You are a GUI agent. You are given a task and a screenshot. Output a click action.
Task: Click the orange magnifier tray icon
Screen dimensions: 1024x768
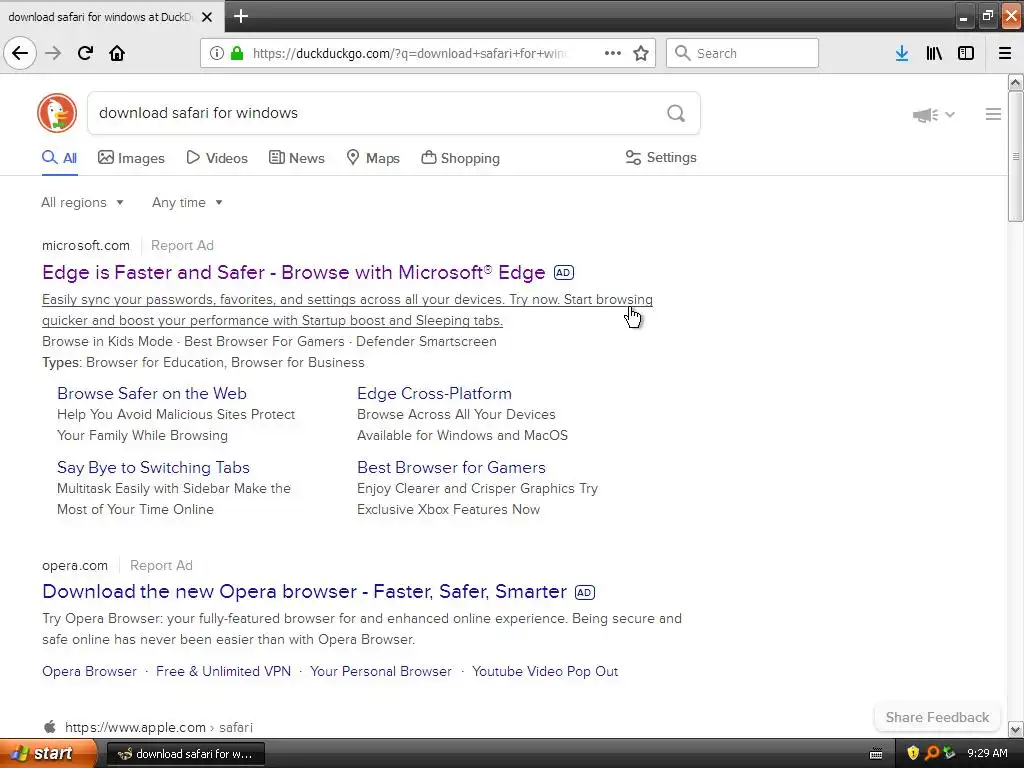(x=932, y=753)
